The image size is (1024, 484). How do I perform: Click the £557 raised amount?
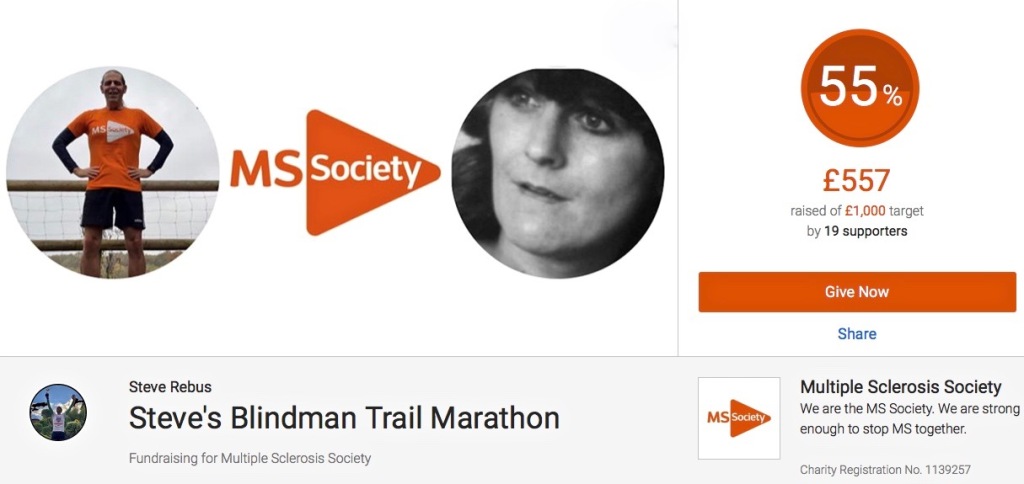[x=856, y=182]
